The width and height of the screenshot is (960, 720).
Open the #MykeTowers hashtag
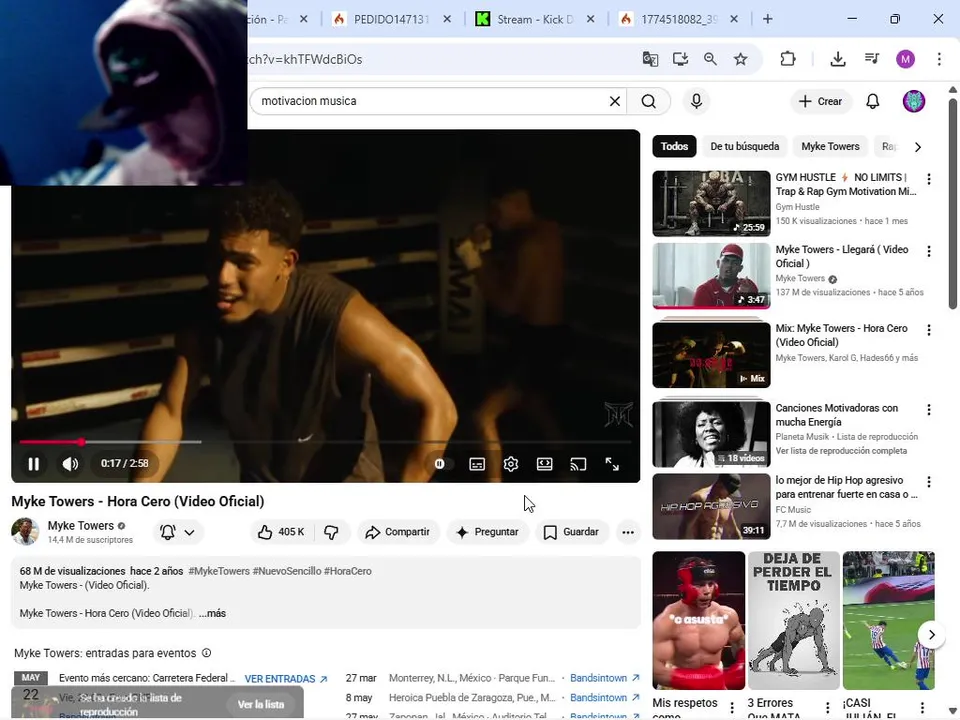[x=219, y=571]
